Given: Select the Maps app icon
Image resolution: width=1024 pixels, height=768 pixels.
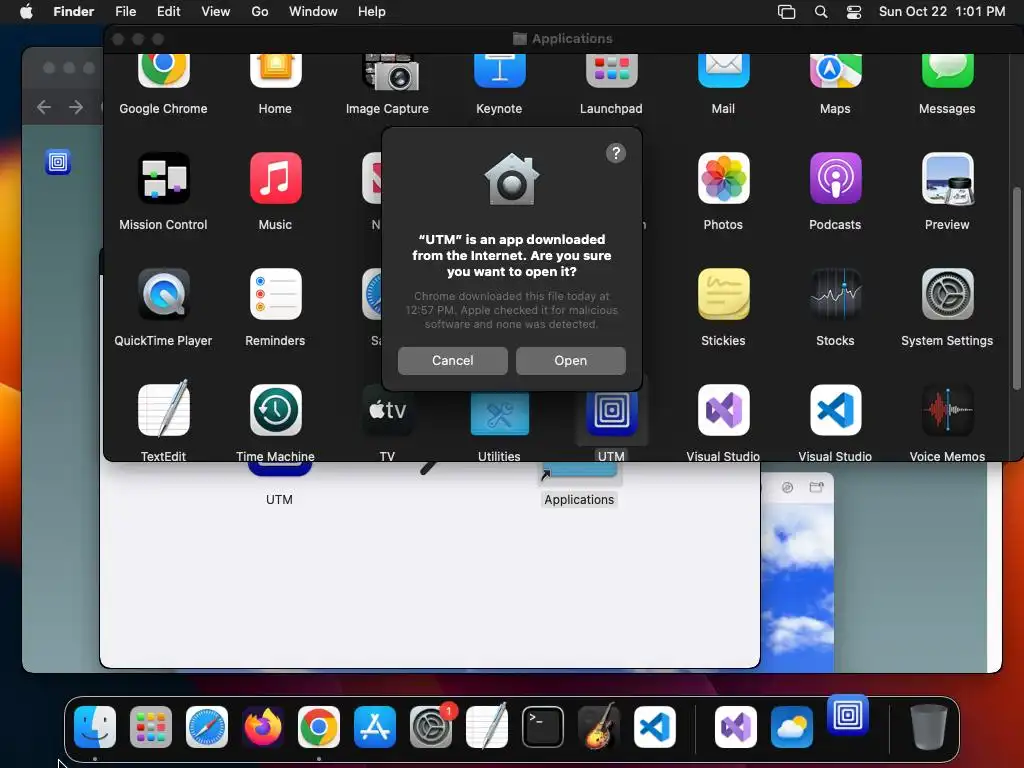Looking at the screenshot, I should (x=835, y=69).
